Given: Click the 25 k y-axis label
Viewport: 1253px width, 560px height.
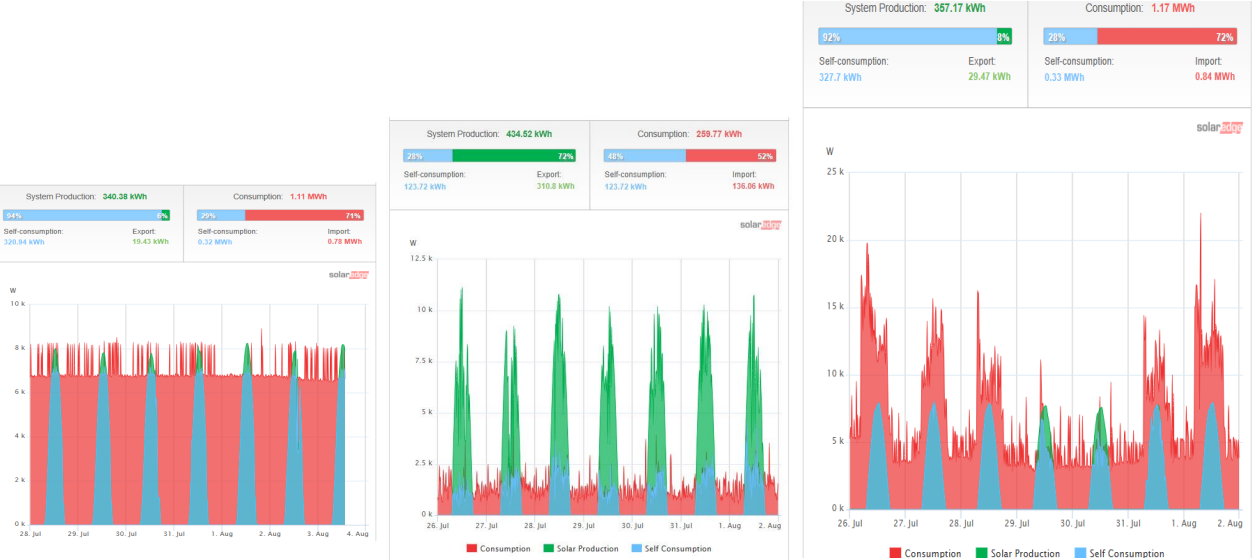Looking at the screenshot, I should coord(835,171).
